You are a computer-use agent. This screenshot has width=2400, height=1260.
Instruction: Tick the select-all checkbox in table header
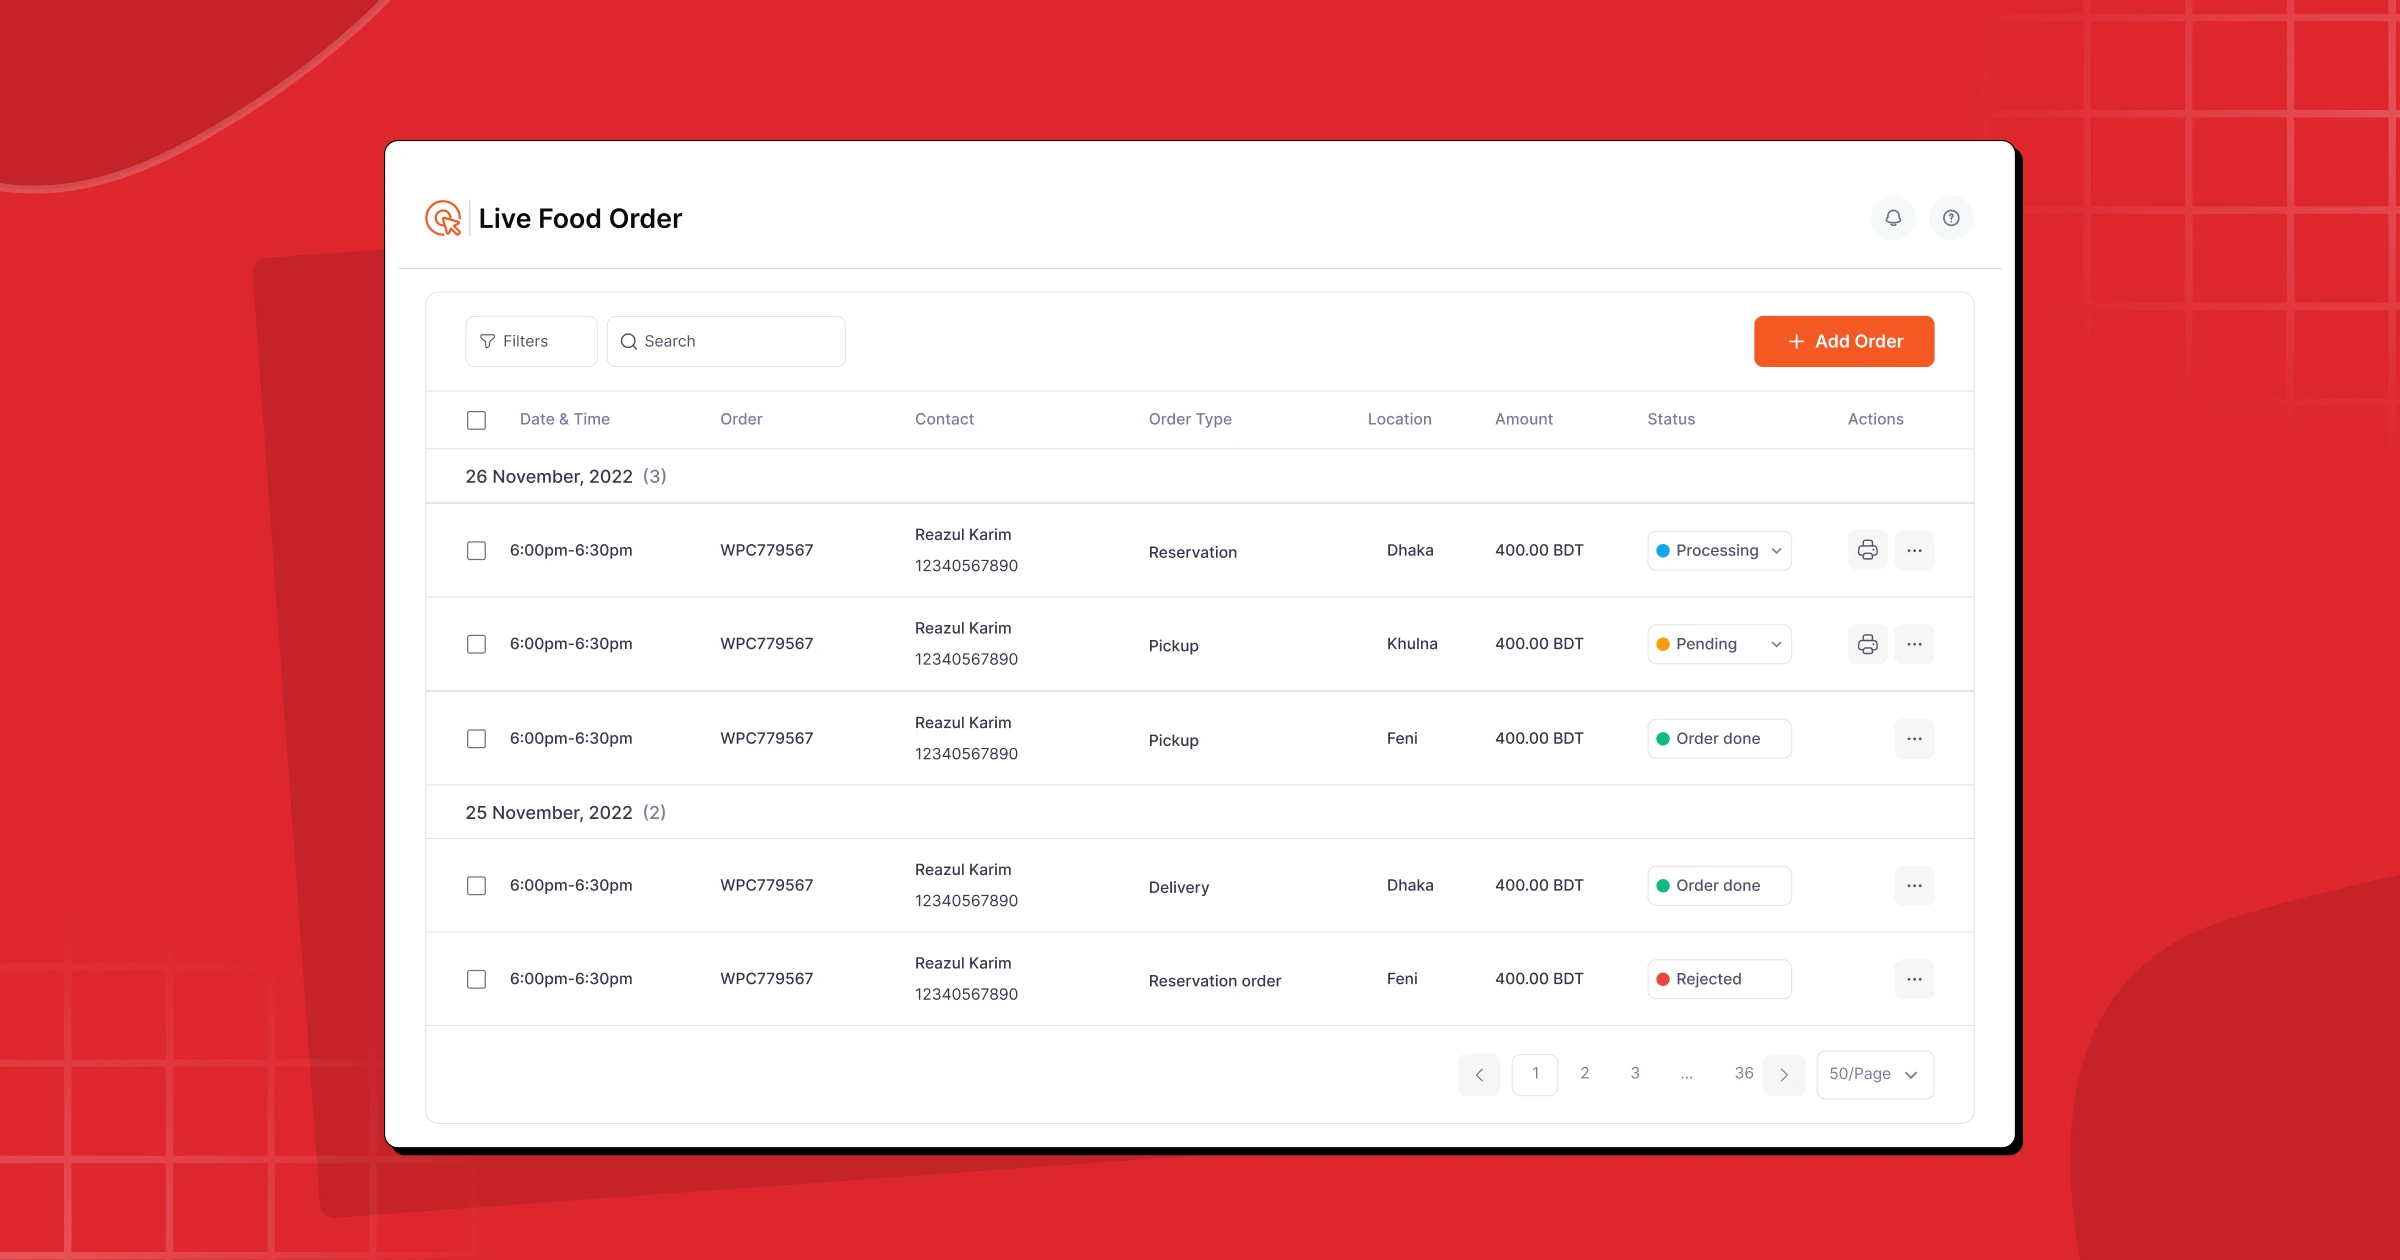pos(476,420)
